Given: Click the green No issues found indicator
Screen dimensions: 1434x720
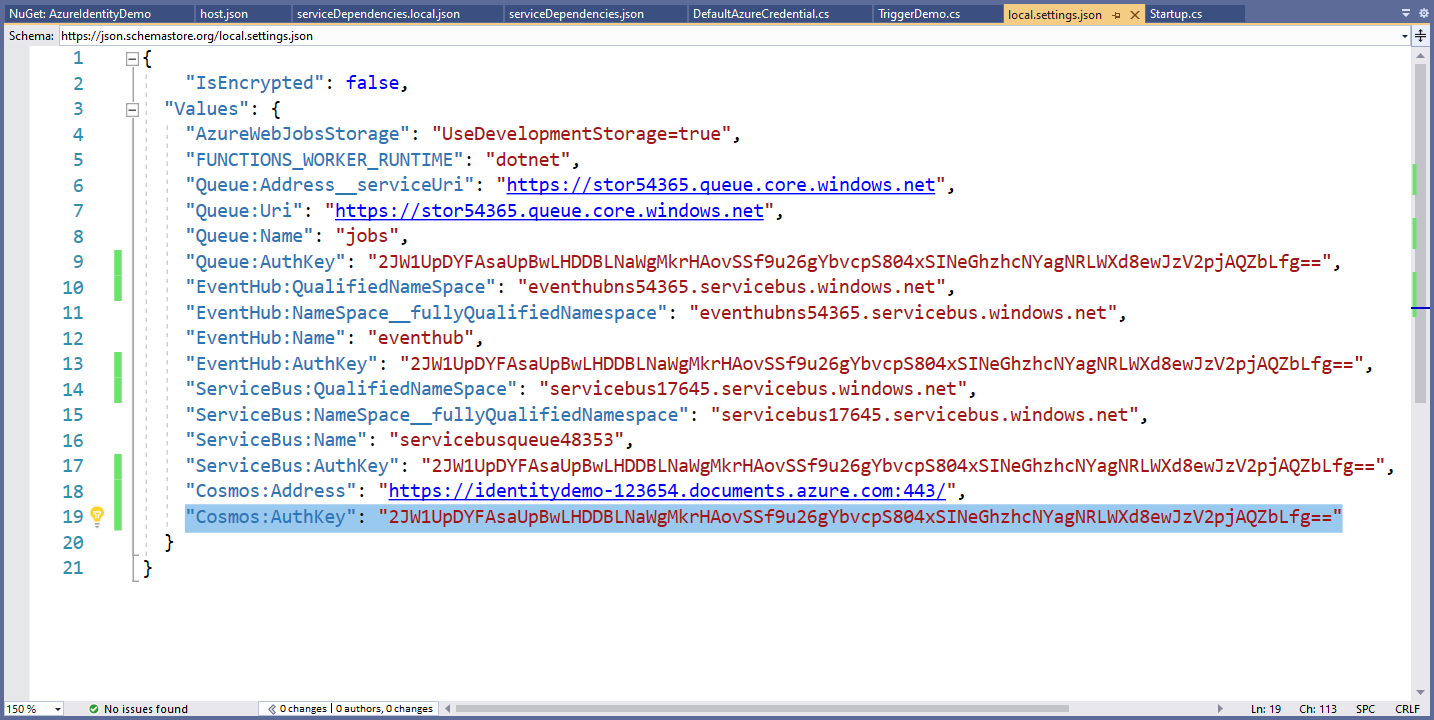Looking at the screenshot, I should point(137,709).
